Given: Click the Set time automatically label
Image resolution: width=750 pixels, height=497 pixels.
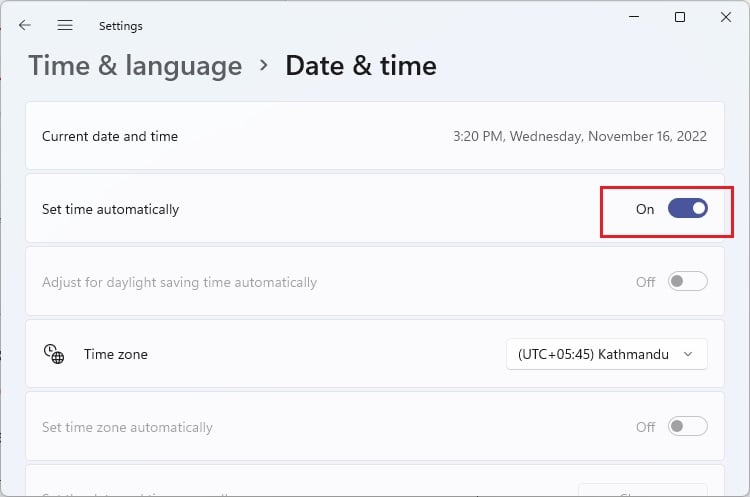Looking at the screenshot, I should click(x=110, y=210).
